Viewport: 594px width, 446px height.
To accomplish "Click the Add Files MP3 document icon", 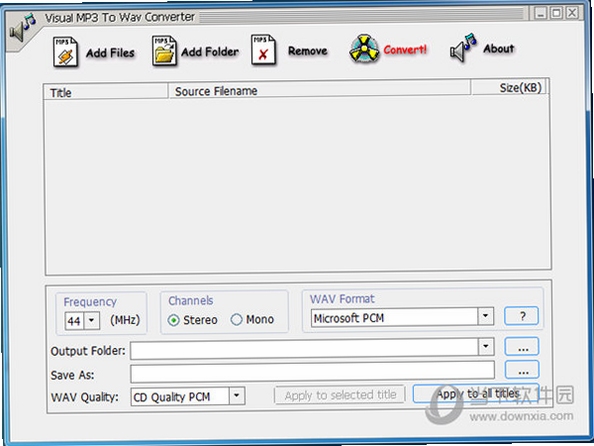I will coord(66,52).
